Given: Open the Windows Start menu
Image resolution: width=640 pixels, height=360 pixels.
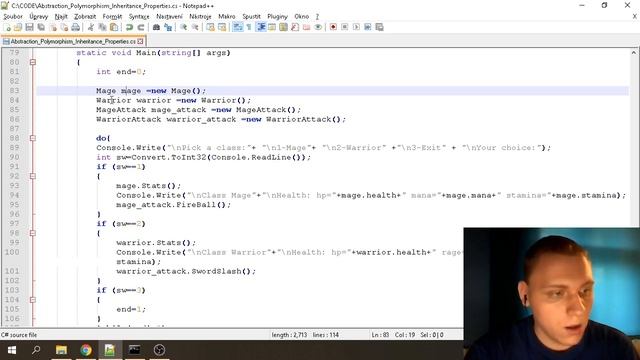Looking at the screenshot, I should tap(12, 350).
